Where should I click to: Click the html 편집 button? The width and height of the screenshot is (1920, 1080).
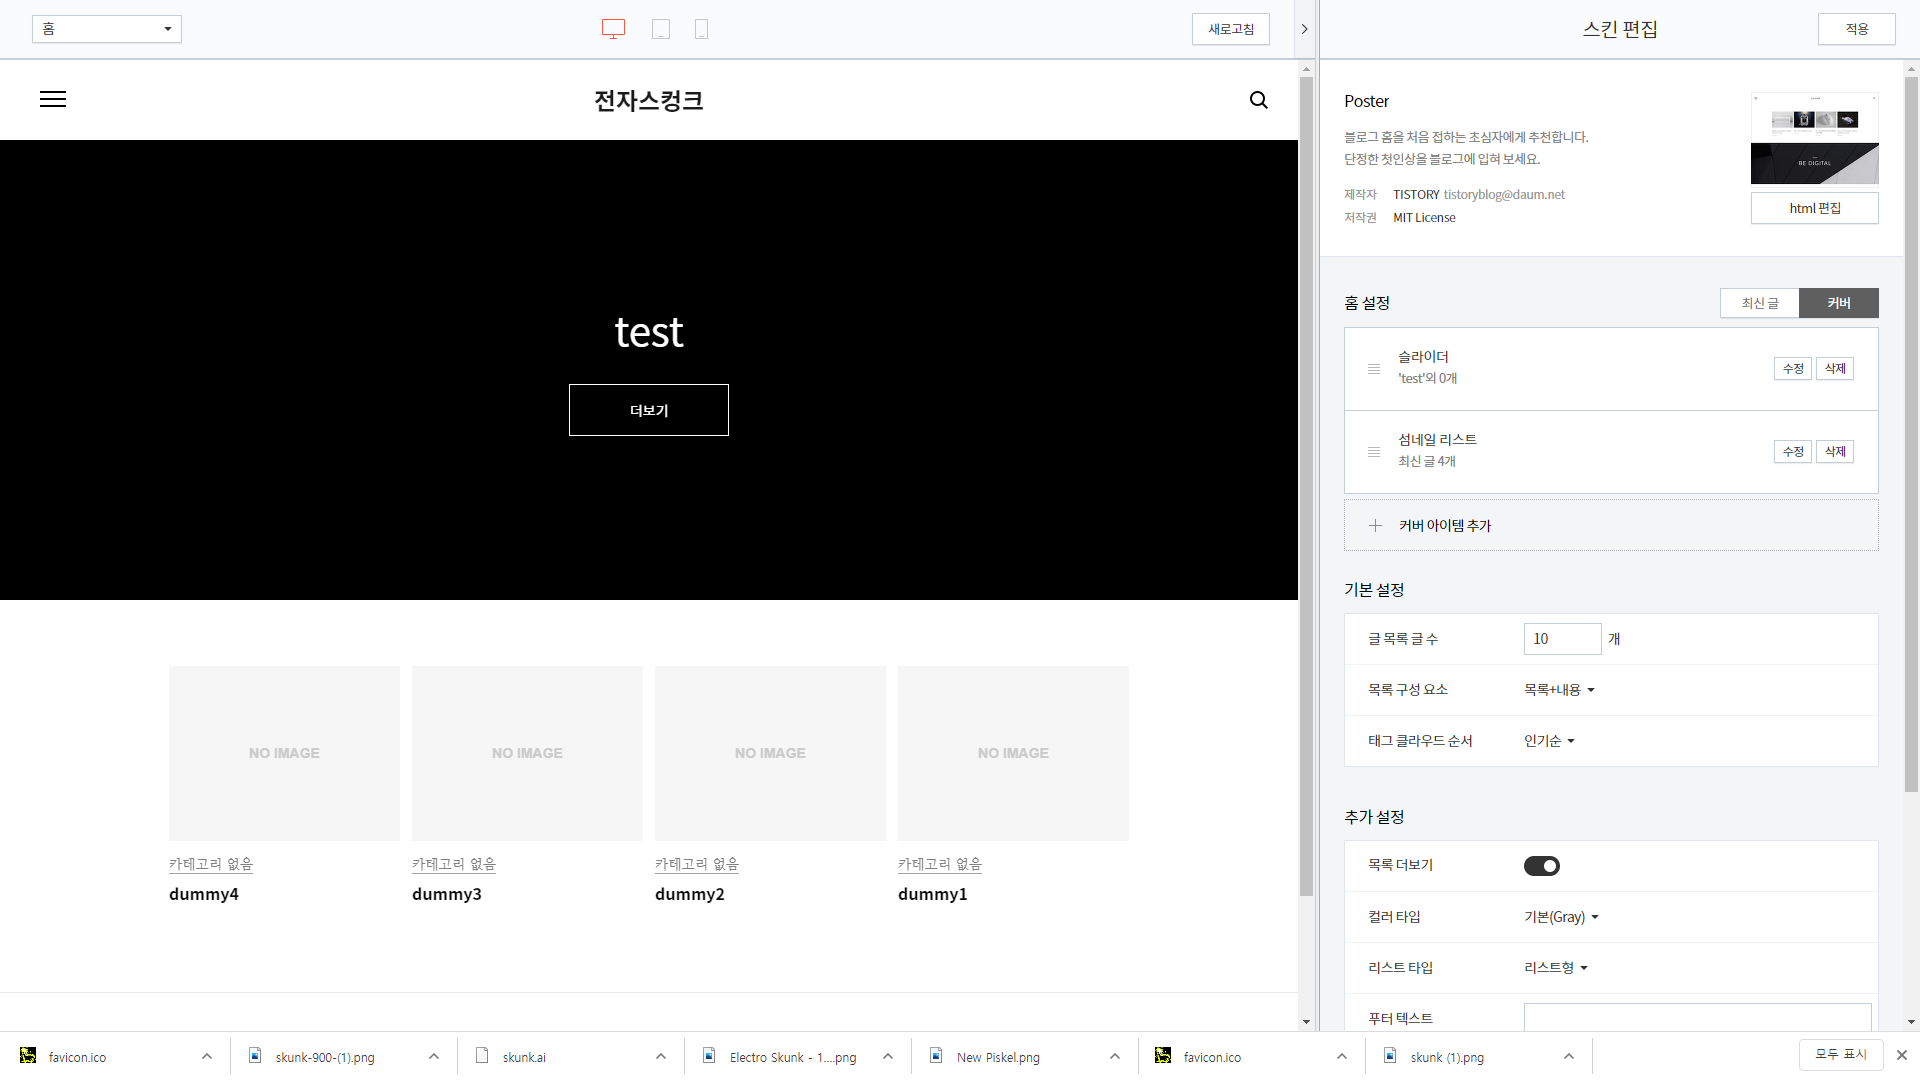[x=1814, y=208]
